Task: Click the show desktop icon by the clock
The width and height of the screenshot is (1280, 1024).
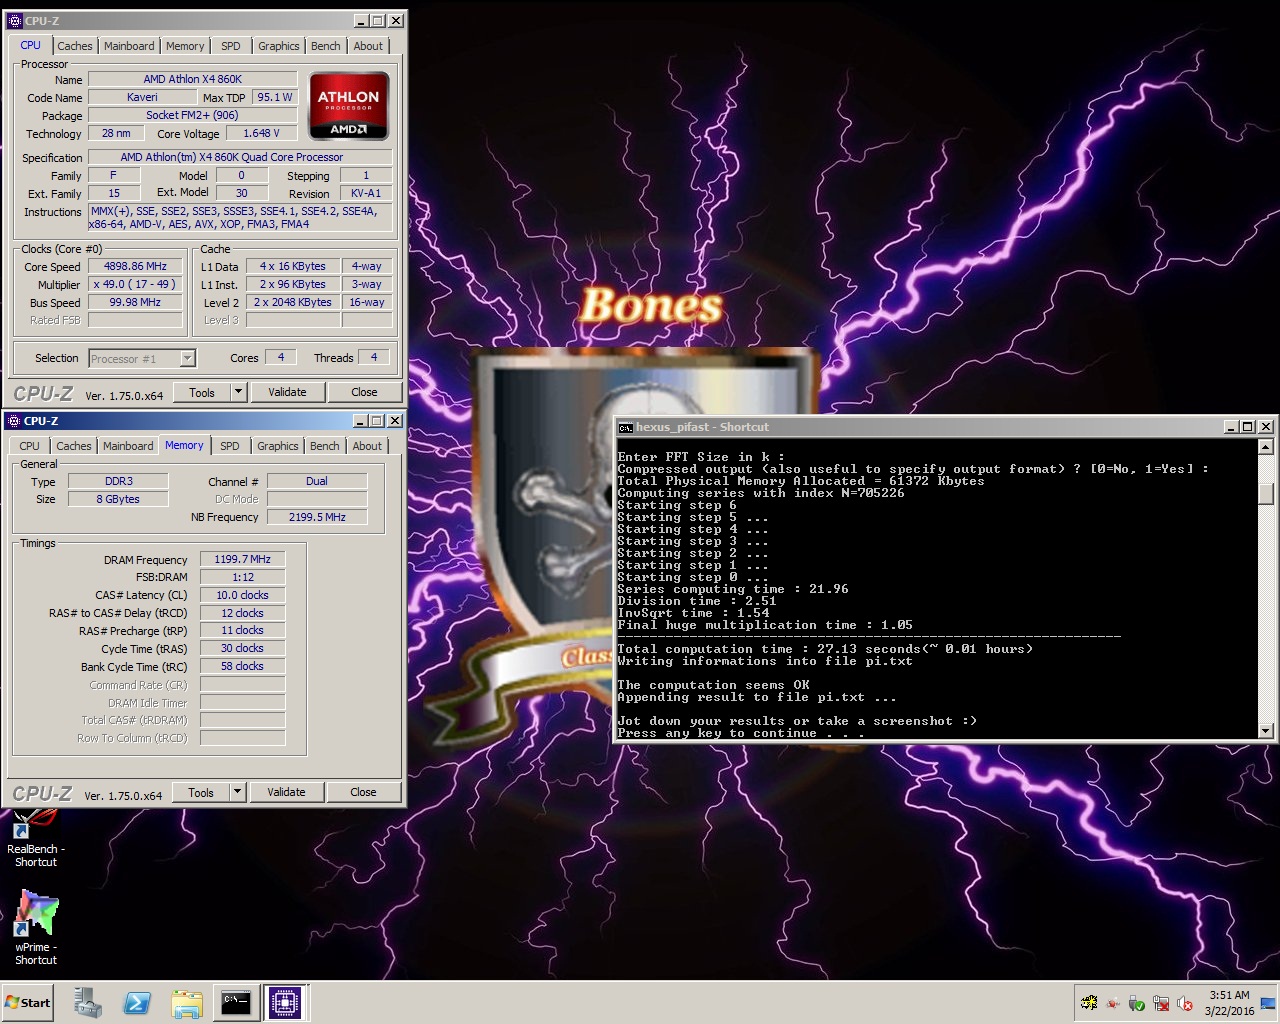Action: [x=1268, y=1003]
